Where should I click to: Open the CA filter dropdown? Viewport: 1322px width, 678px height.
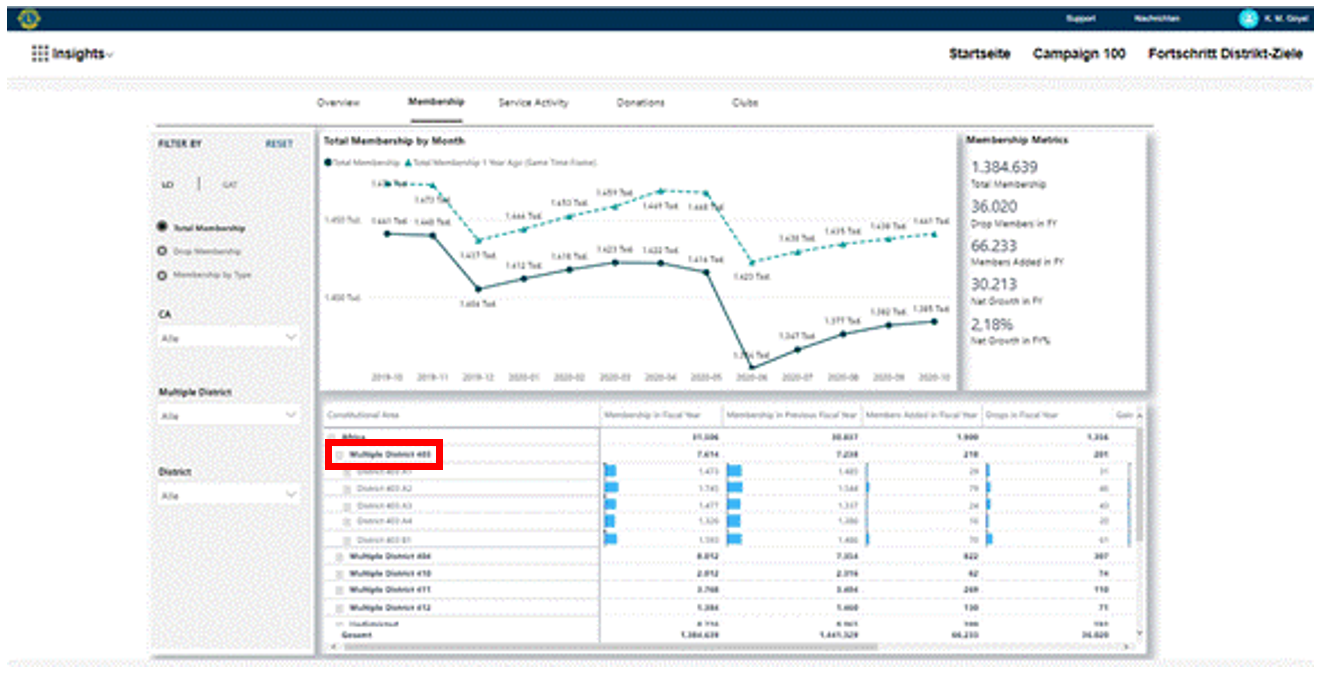point(229,338)
